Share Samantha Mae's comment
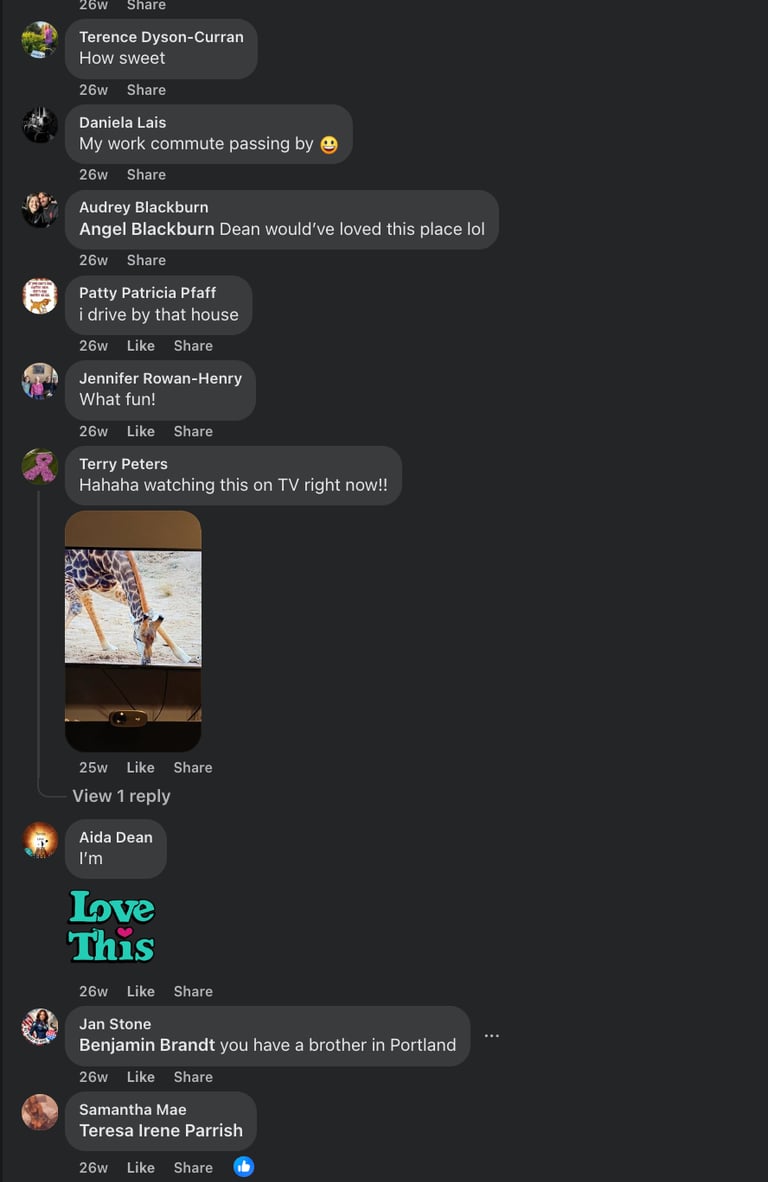This screenshot has height=1182, width=768. click(193, 1168)
